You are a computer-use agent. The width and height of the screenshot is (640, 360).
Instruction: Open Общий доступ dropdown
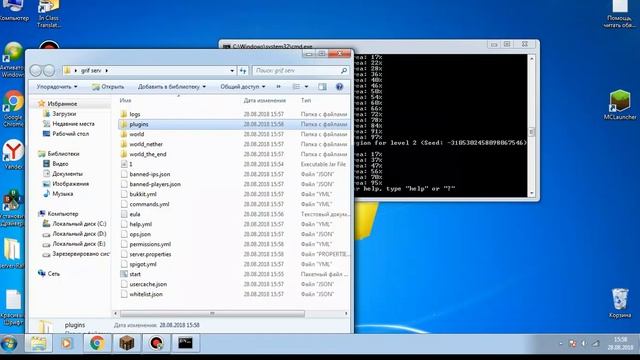(x=242, y=87)
